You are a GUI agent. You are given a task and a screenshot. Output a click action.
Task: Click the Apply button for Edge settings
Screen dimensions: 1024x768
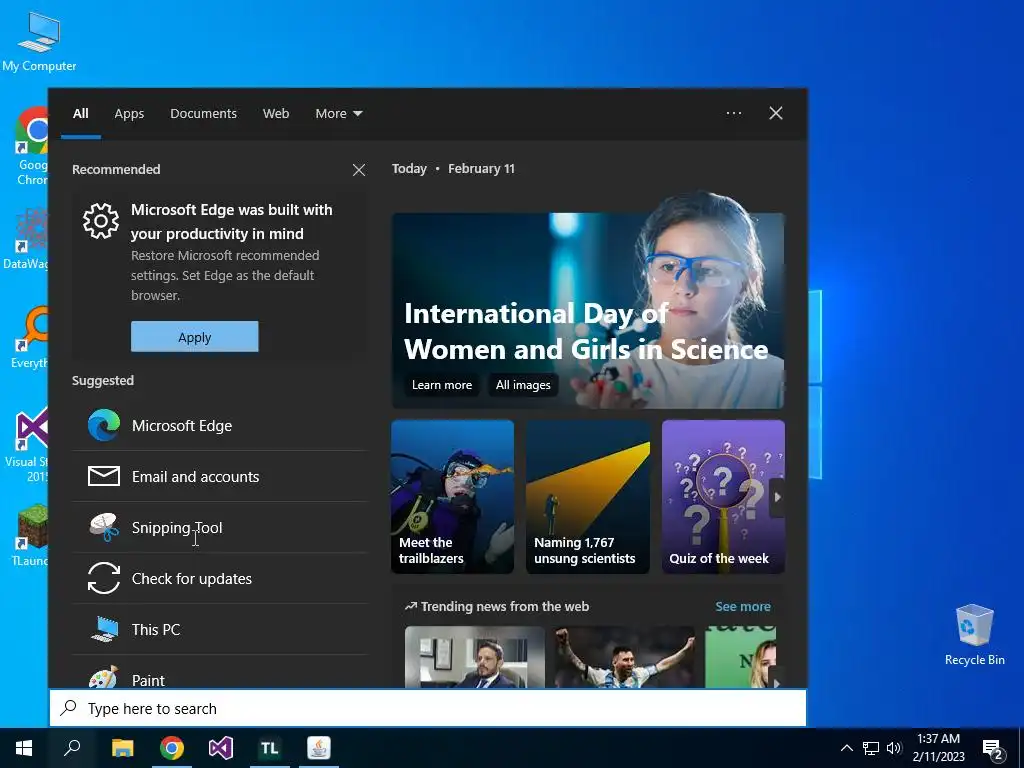(x=195, y=337)
